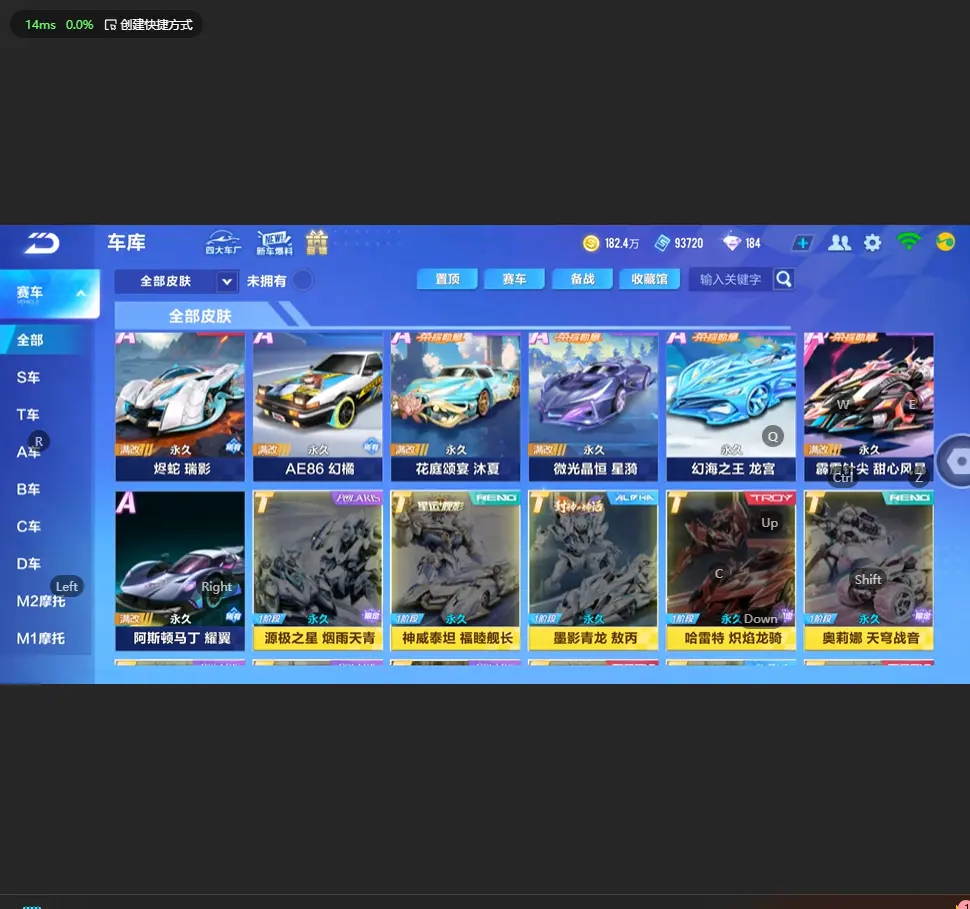Select the AE86 幻橘 car card

point(318,407)
